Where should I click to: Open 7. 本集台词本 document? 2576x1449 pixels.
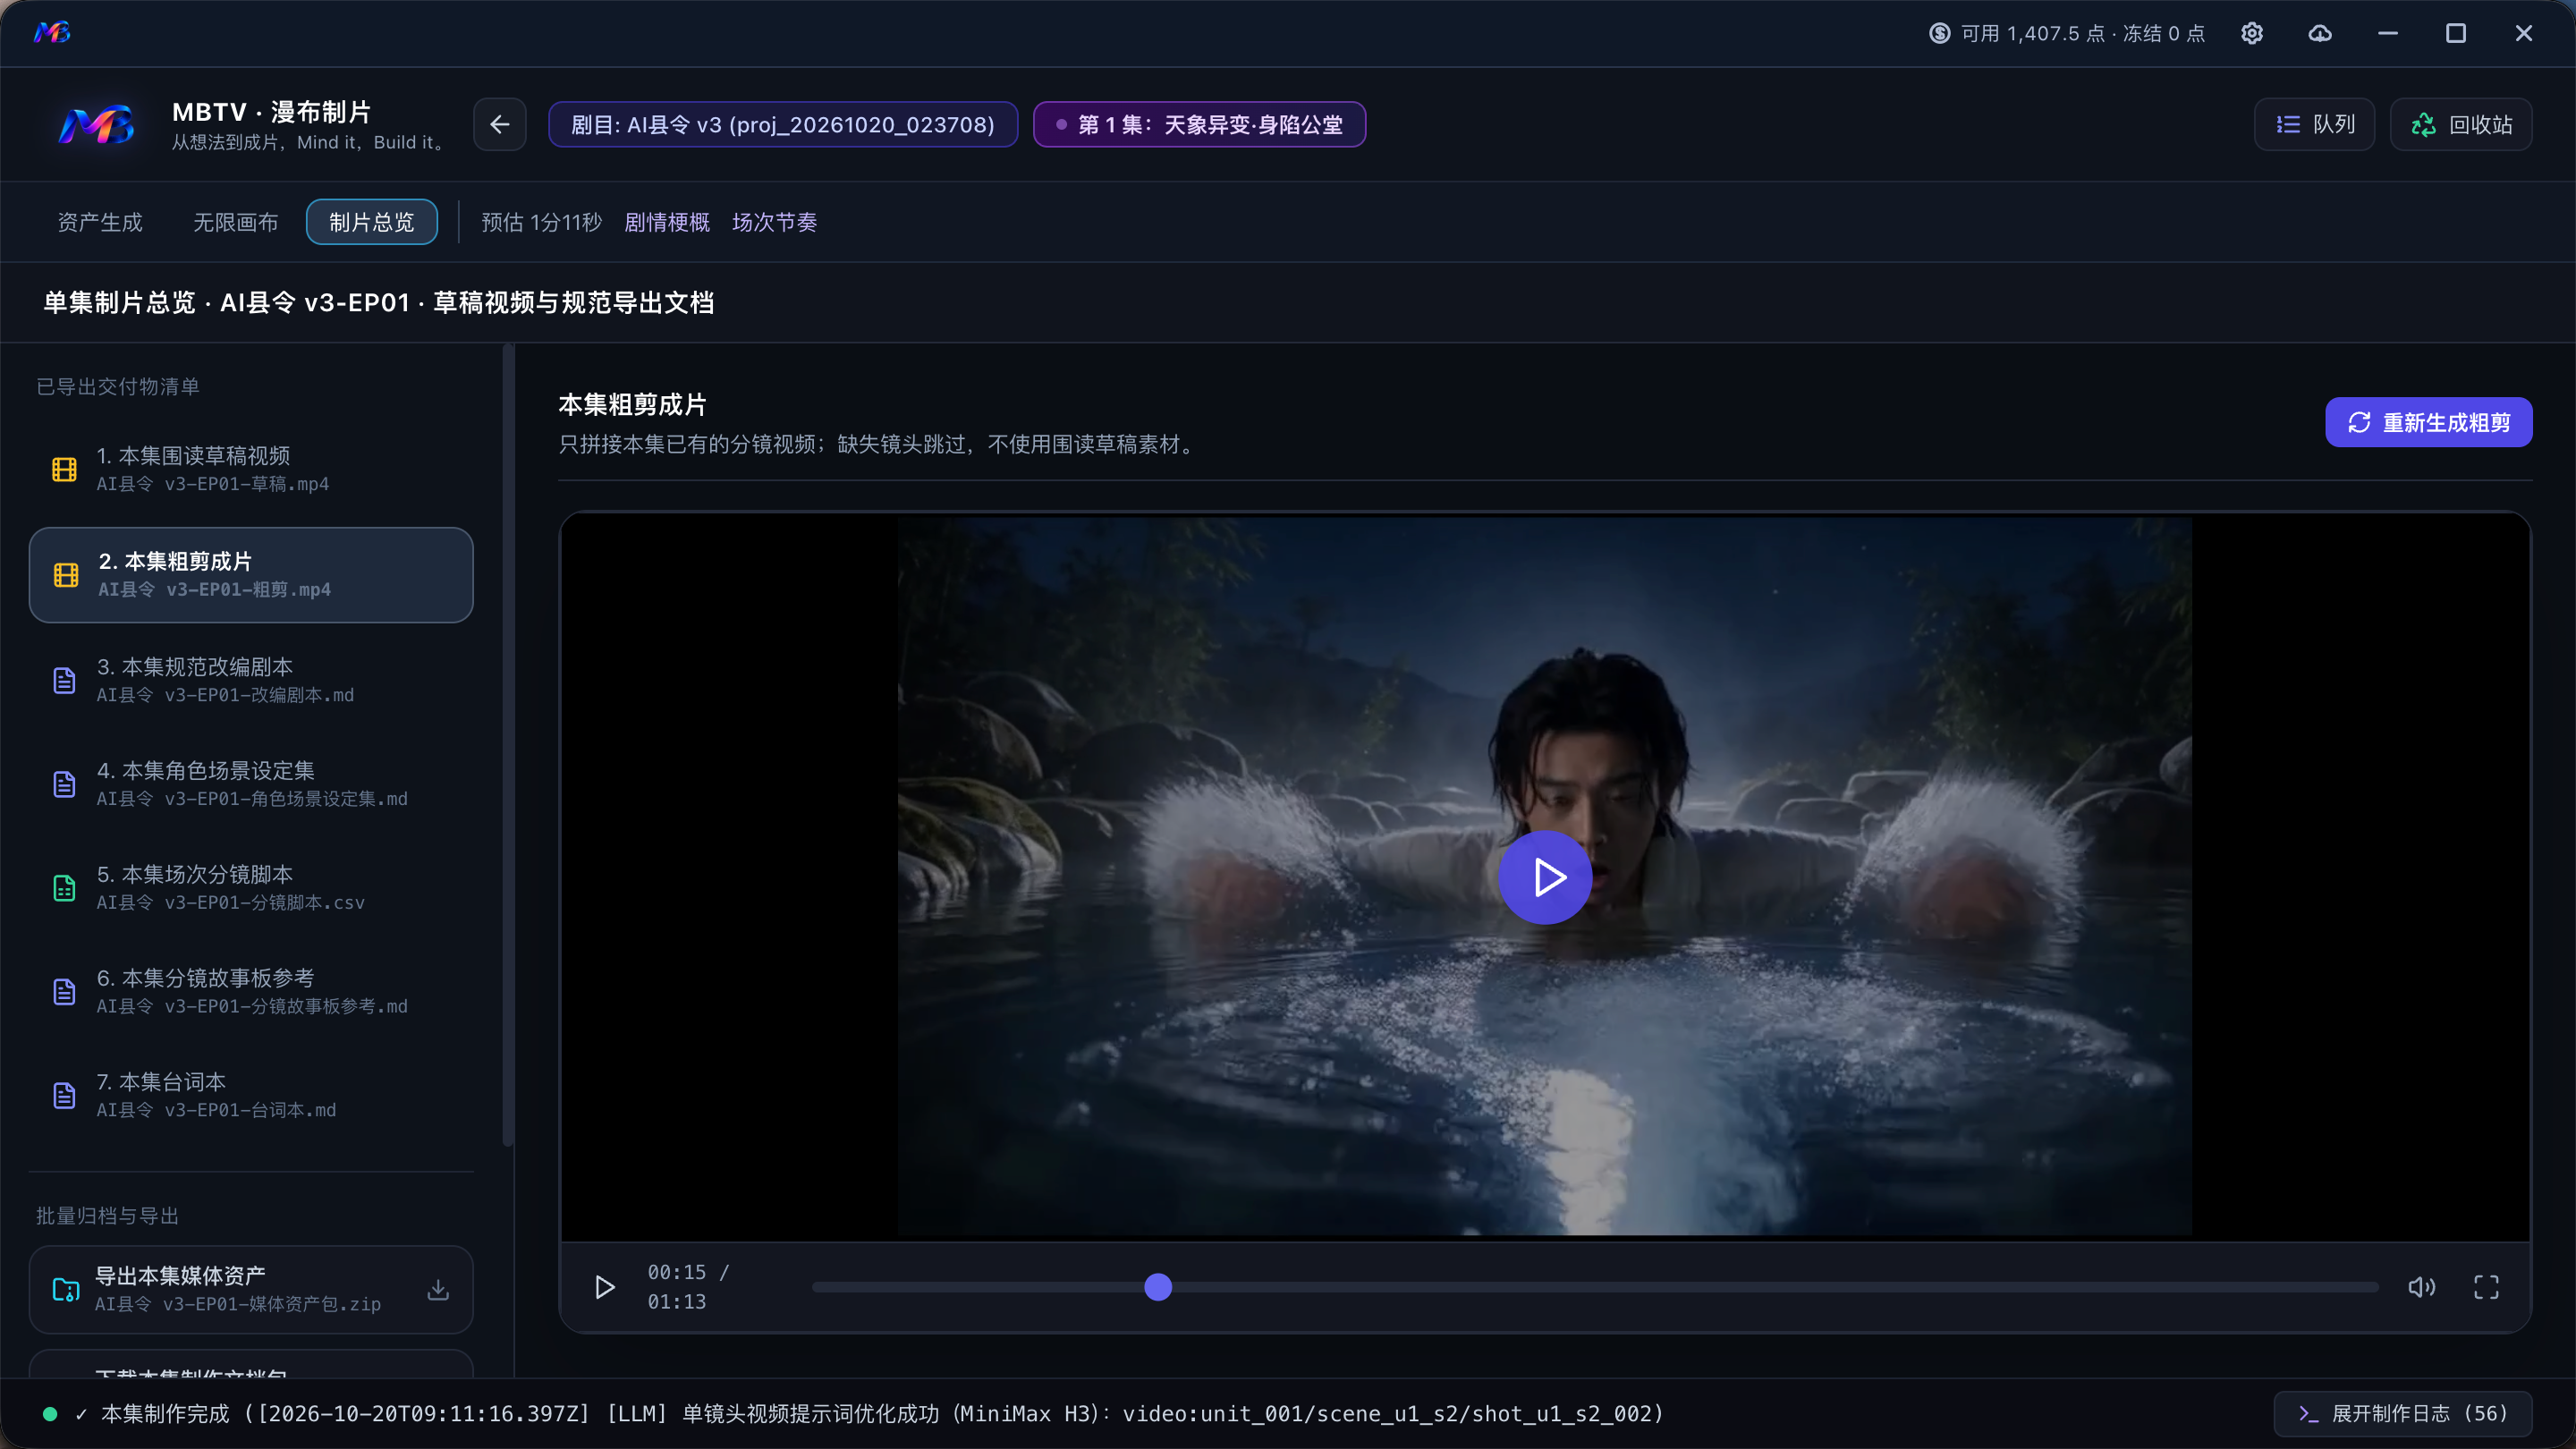[251, 1096]
